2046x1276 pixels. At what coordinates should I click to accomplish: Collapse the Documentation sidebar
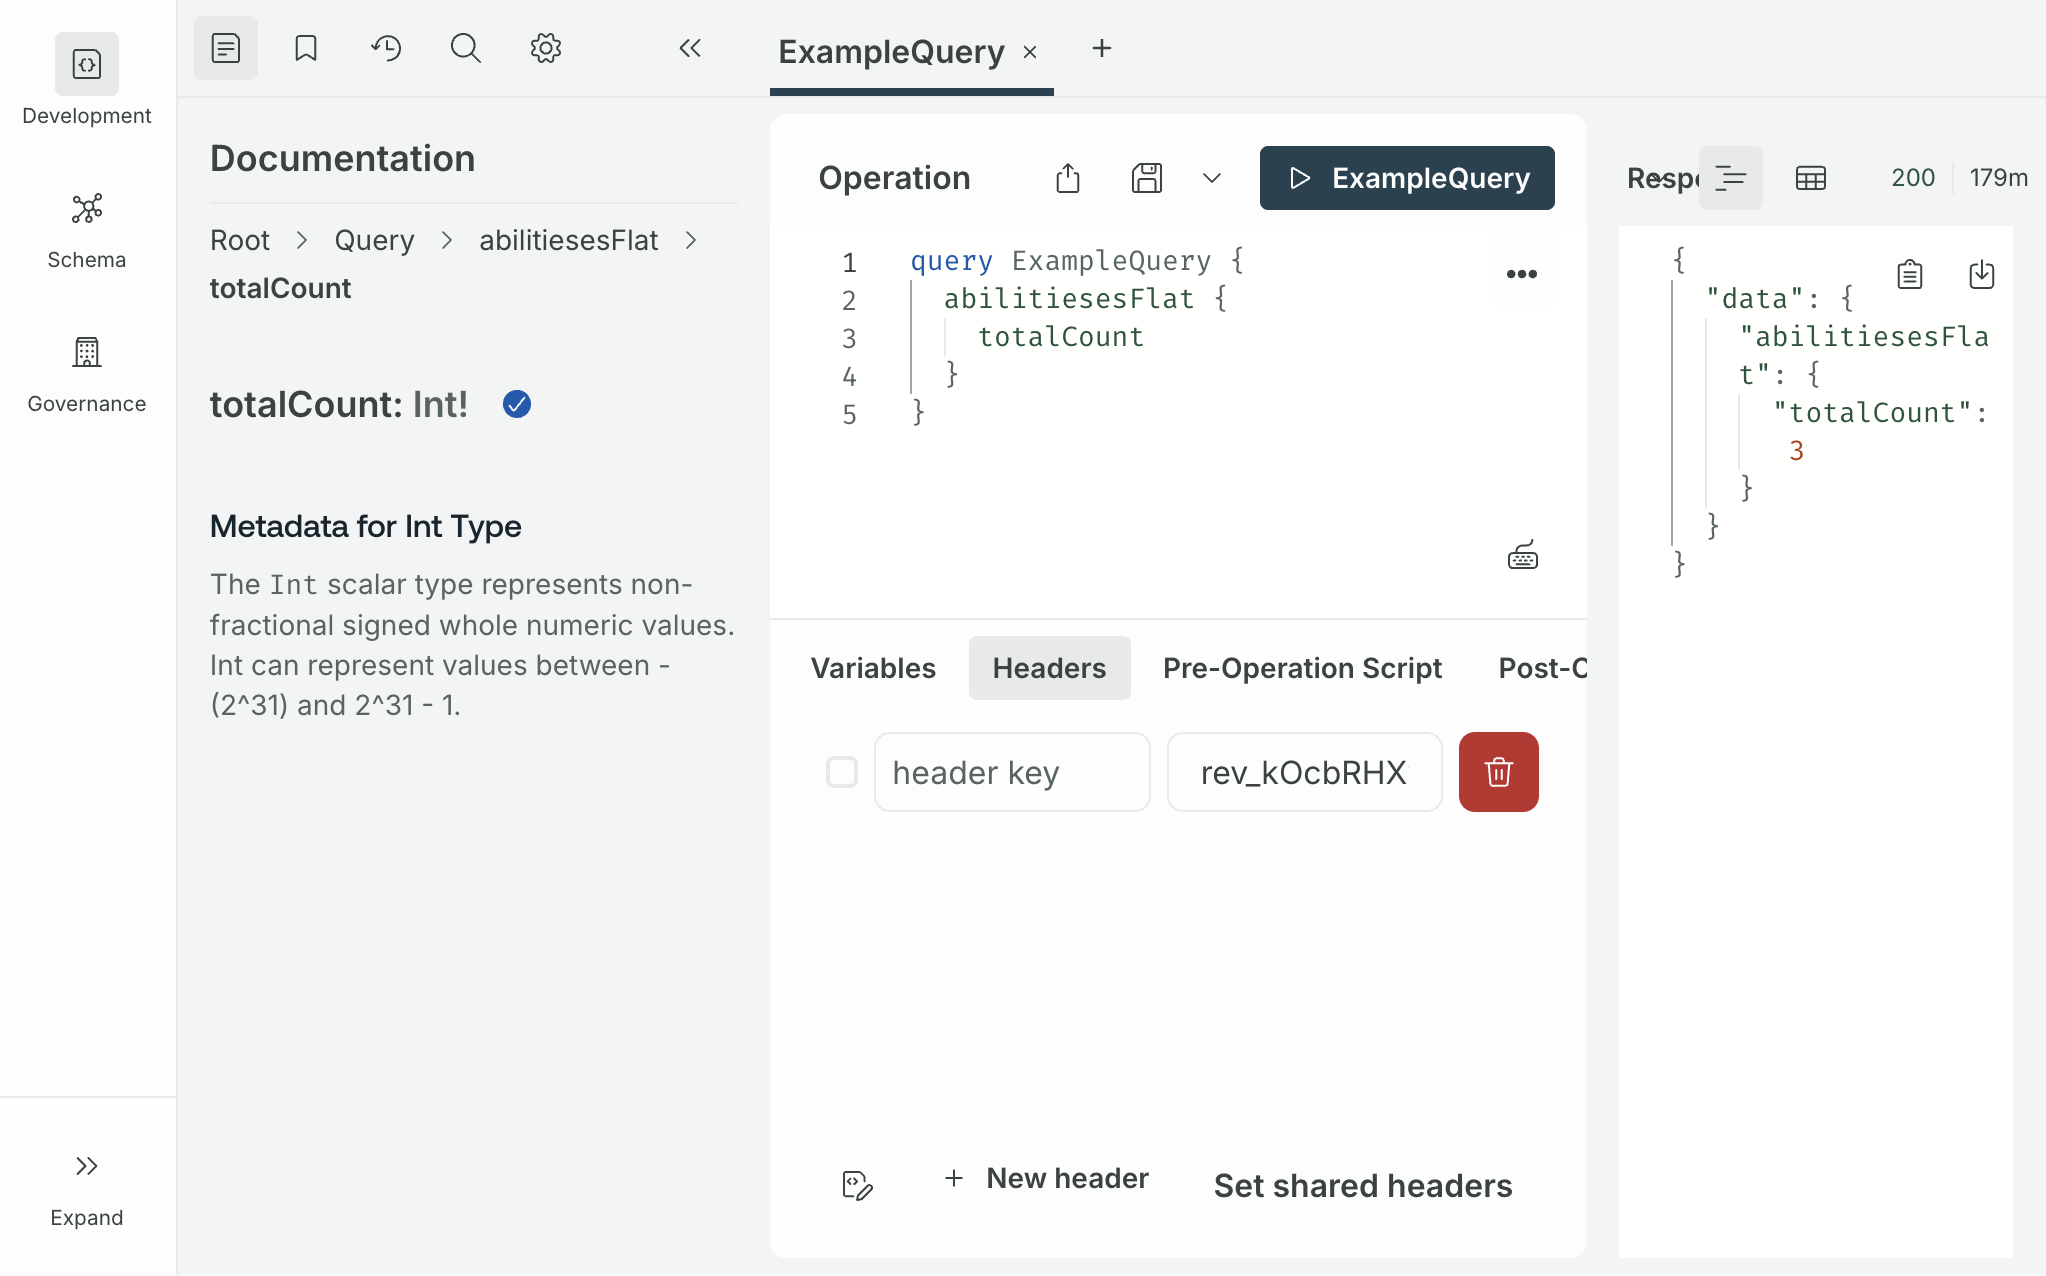click(689, 47)
